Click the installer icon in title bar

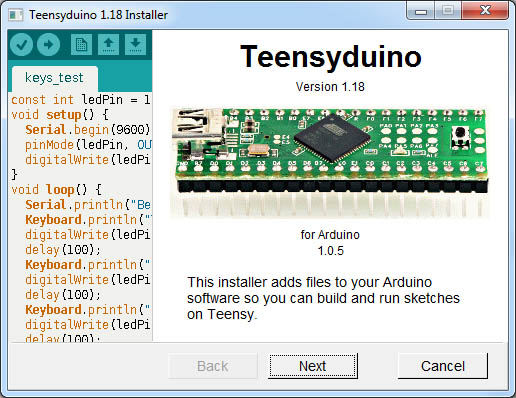(x=16, y=15)
